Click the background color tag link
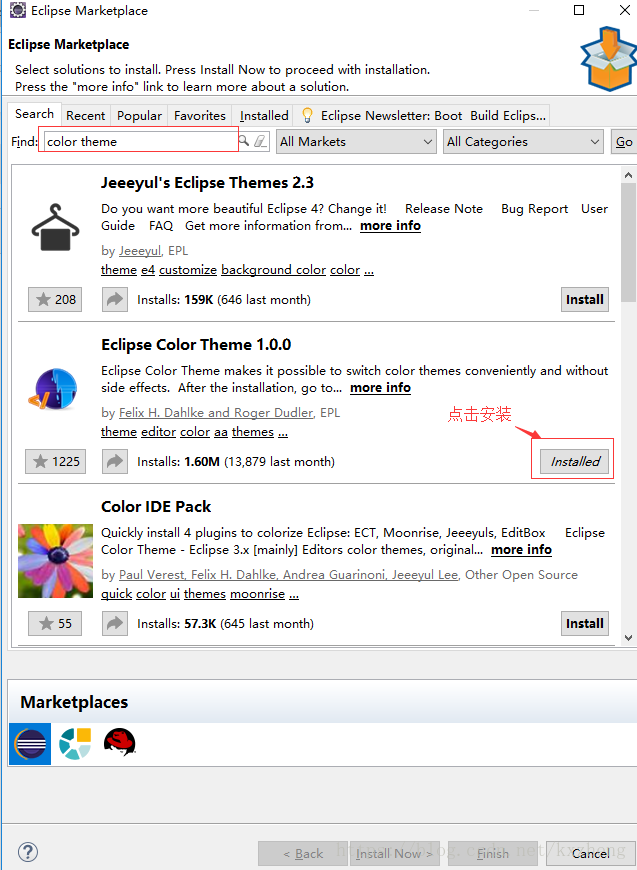The width and height of the screenshot is (637, 870). pyautogui.click(x=273, y=270)
